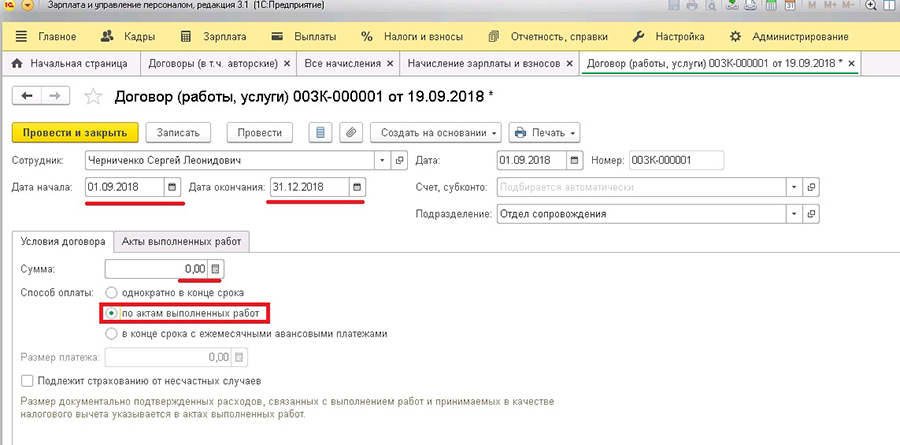Click the Провести button
The width and height of the screenshot is (900, 445).
point(260,133)
